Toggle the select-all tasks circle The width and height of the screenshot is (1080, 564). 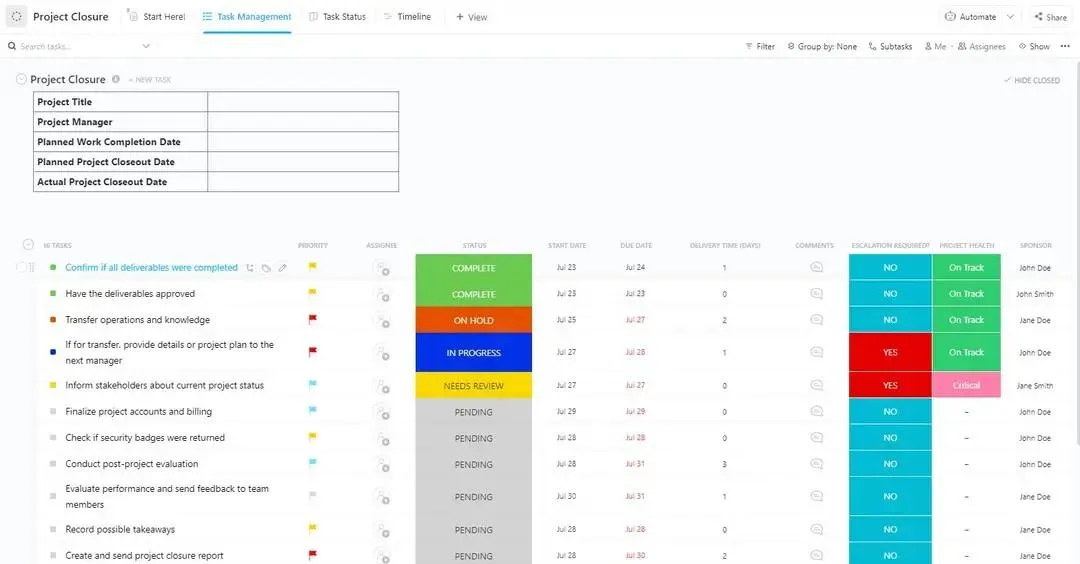(28, 244)
